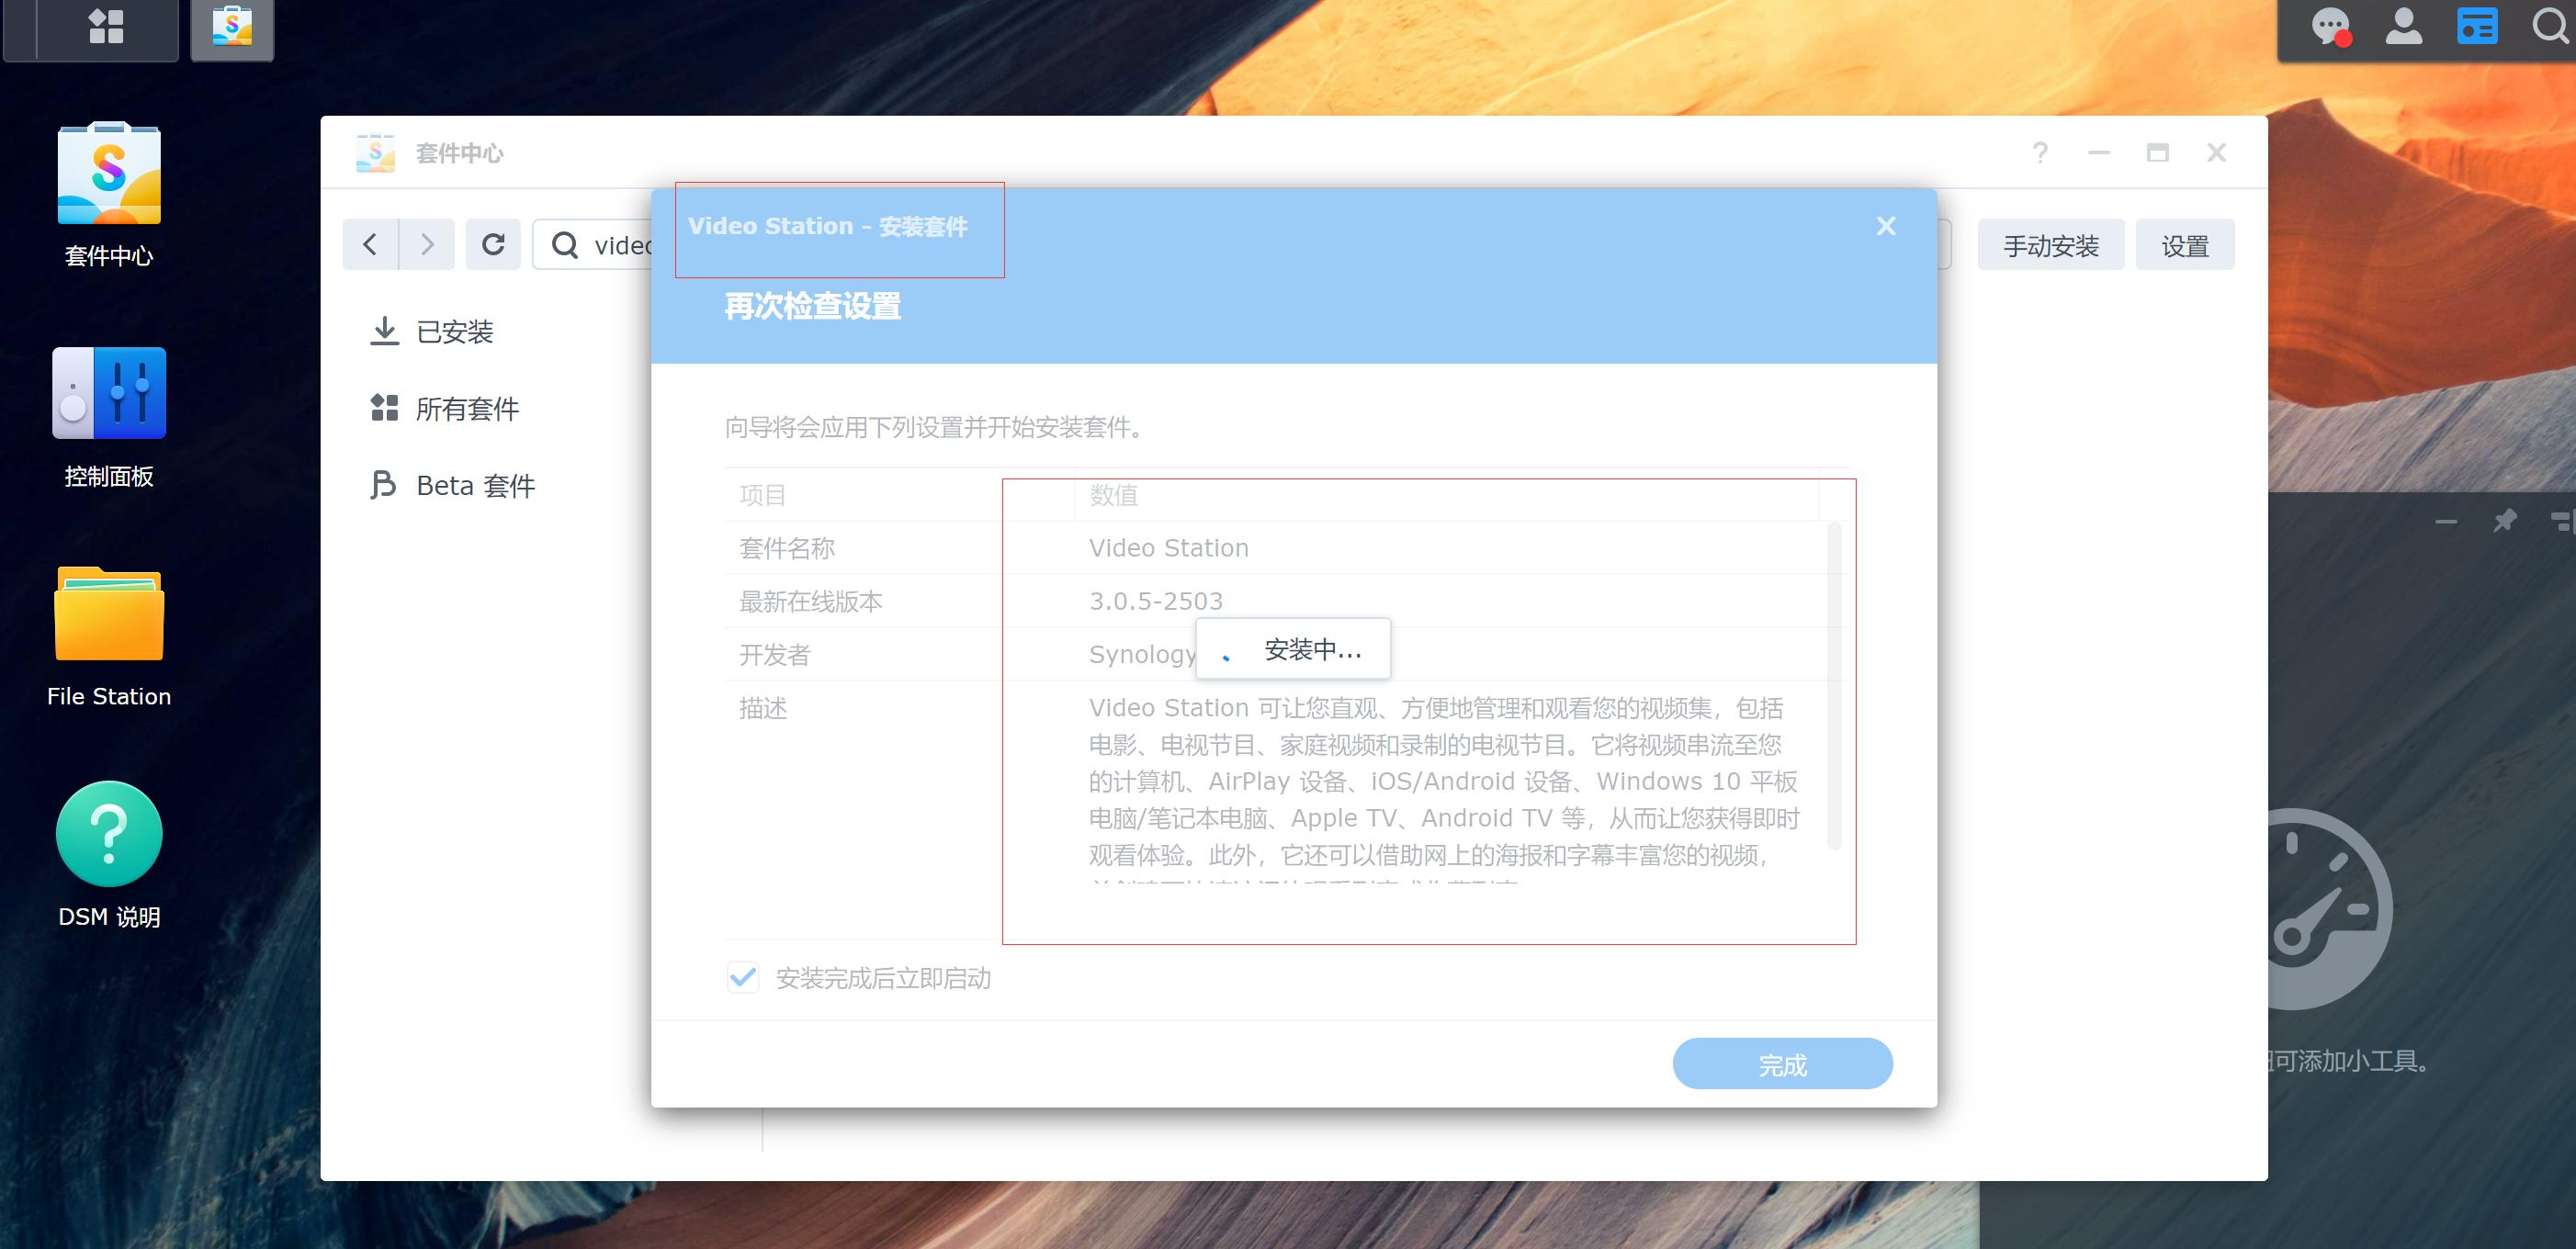
Task: Open Package Center 设置
Action: pos(2185,244)
